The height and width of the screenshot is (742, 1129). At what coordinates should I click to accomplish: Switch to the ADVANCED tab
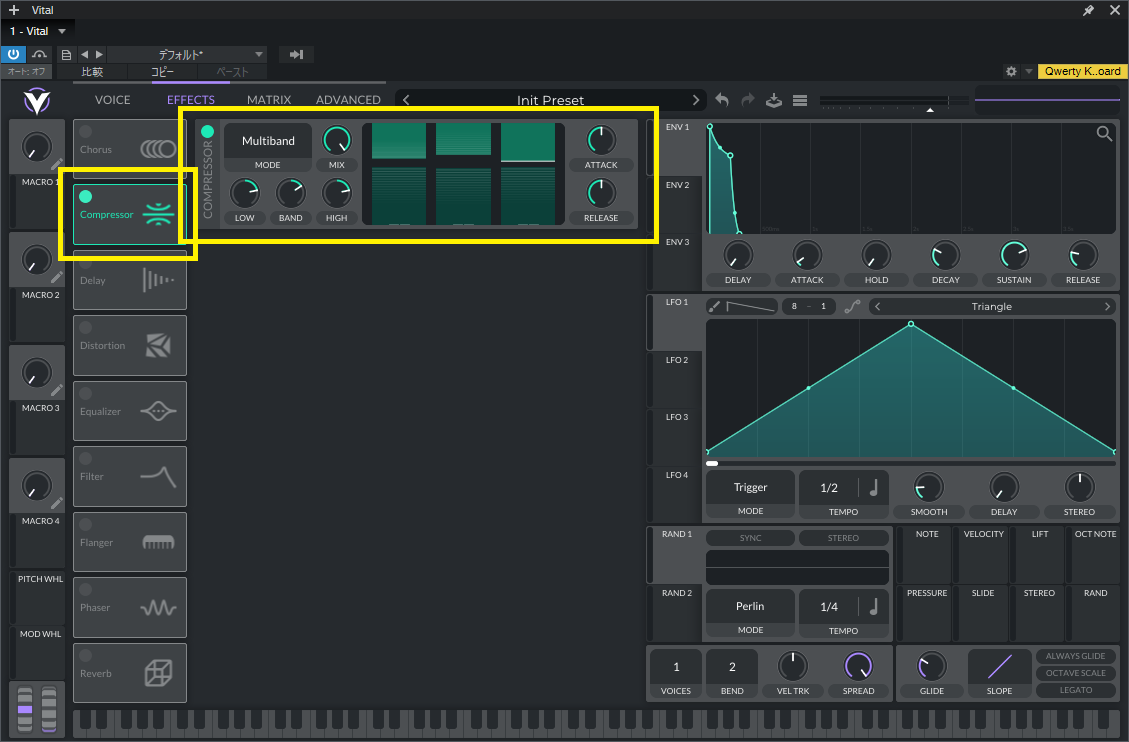[348, 100]
